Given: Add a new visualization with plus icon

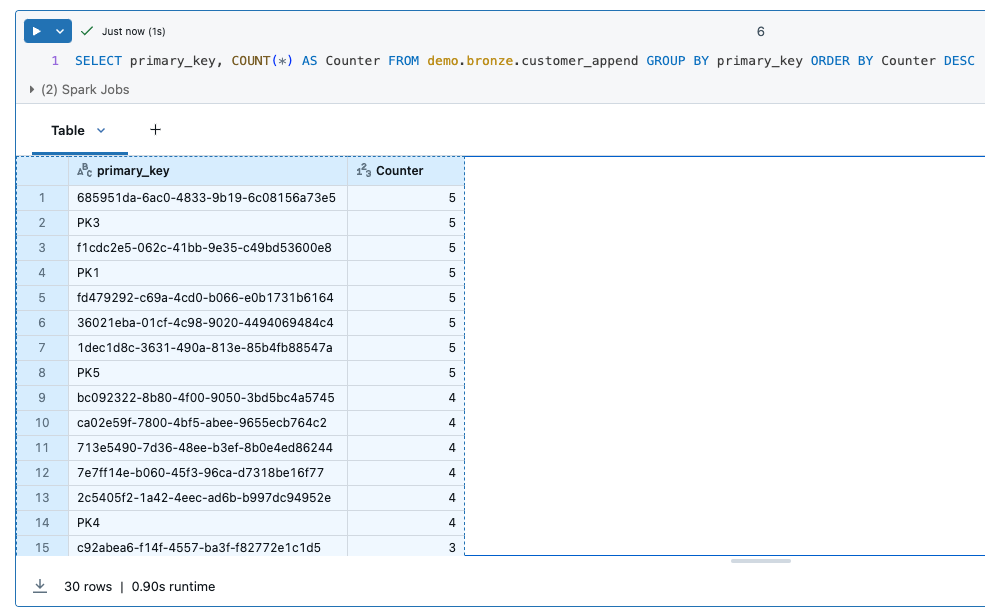Looking at the screenshot, I should coord(155,130).
